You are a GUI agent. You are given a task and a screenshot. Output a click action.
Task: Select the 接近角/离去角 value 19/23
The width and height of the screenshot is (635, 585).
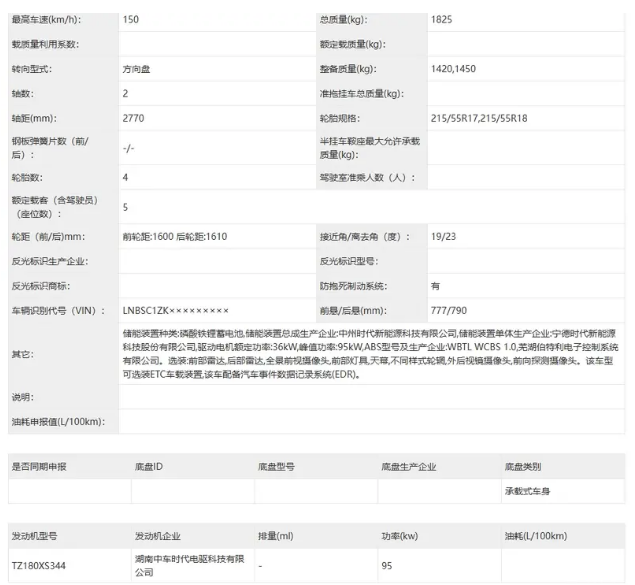click(x=443, y=237)
